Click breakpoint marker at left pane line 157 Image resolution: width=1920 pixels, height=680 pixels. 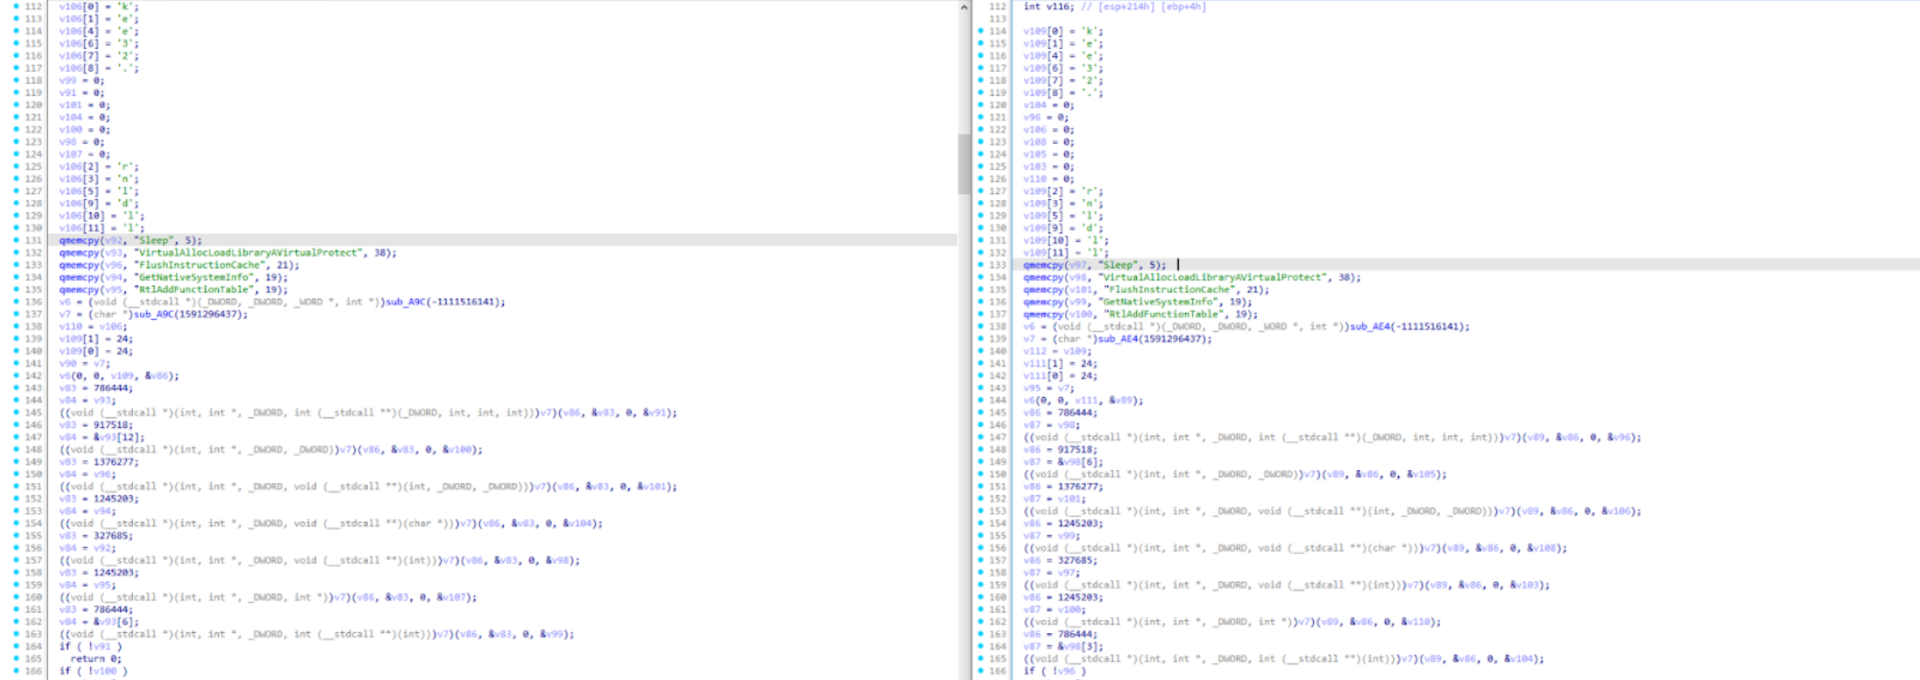pyautogui.click(x=16, y=561)
